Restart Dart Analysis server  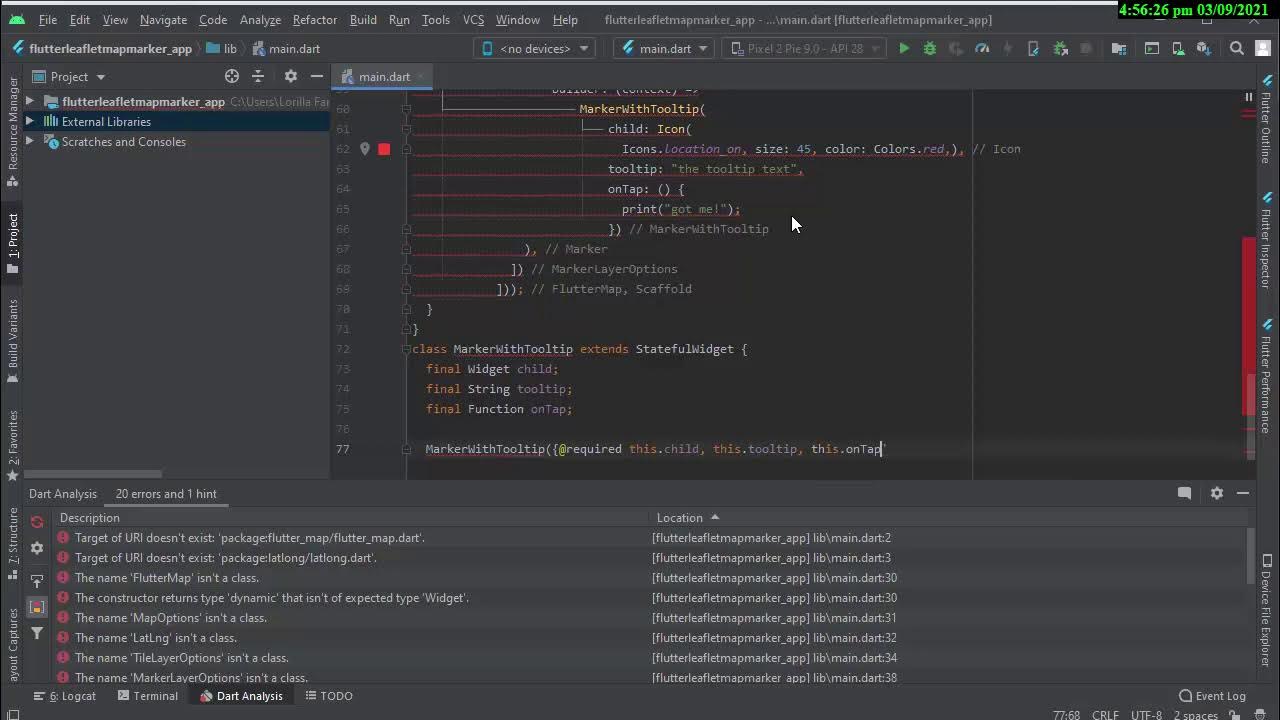37,521
